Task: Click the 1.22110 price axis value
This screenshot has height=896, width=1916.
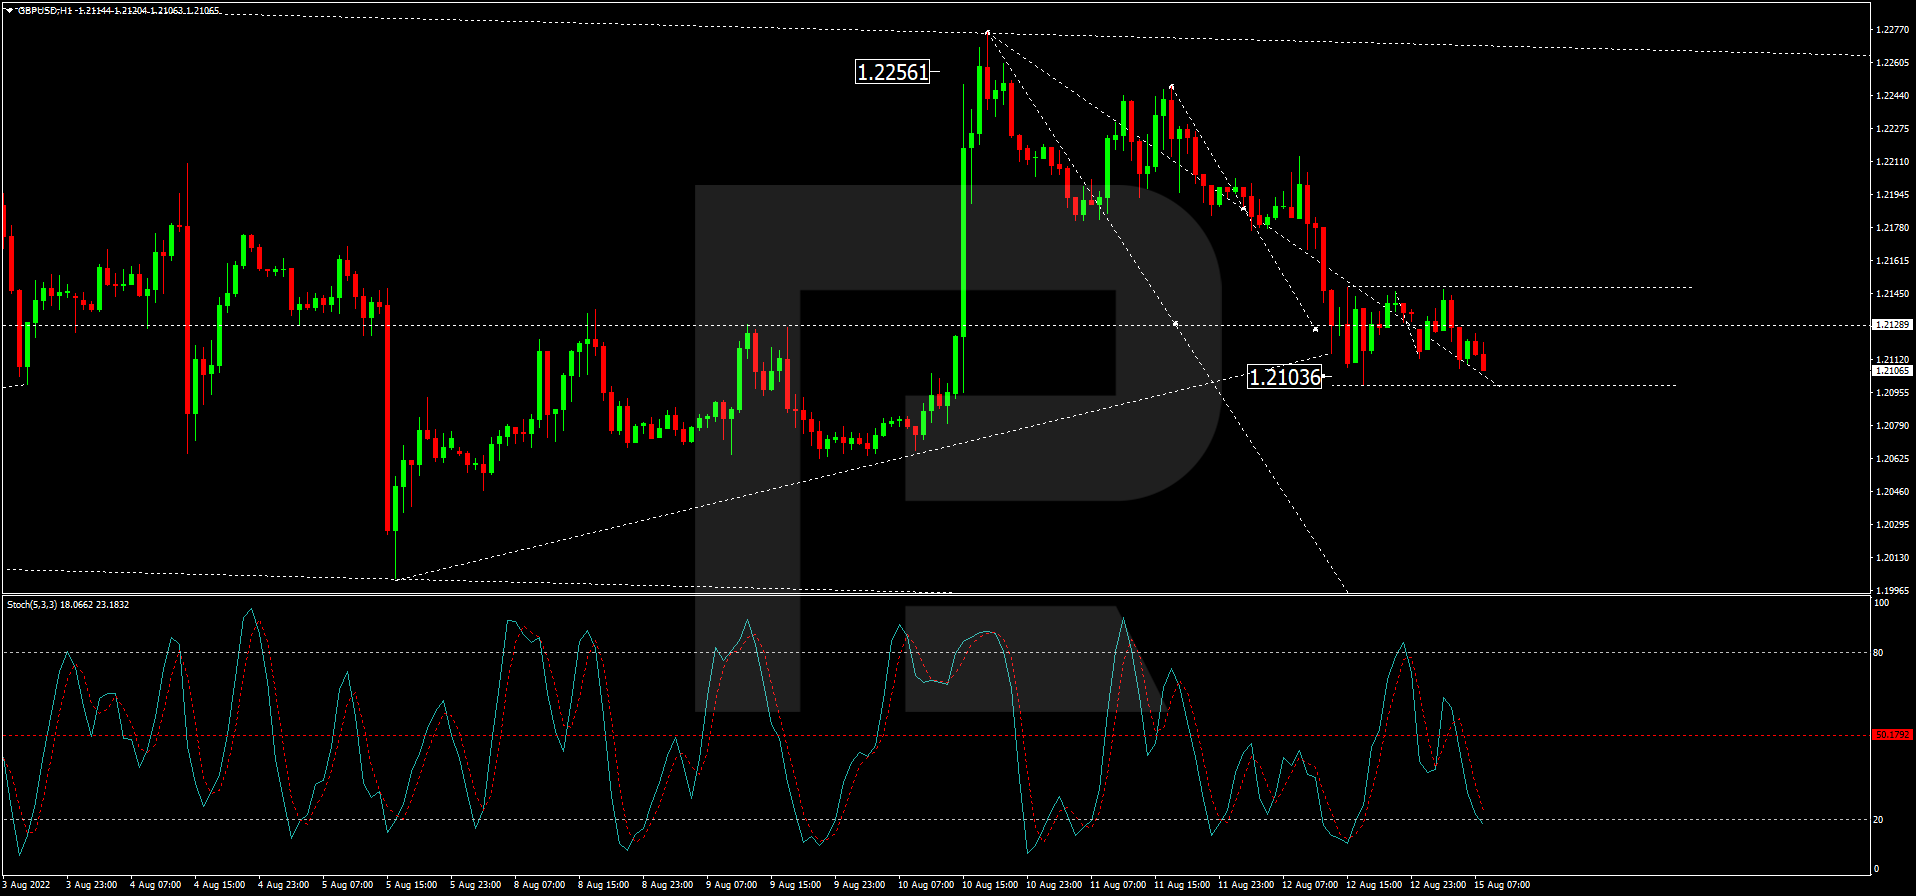Action: 1893,162
